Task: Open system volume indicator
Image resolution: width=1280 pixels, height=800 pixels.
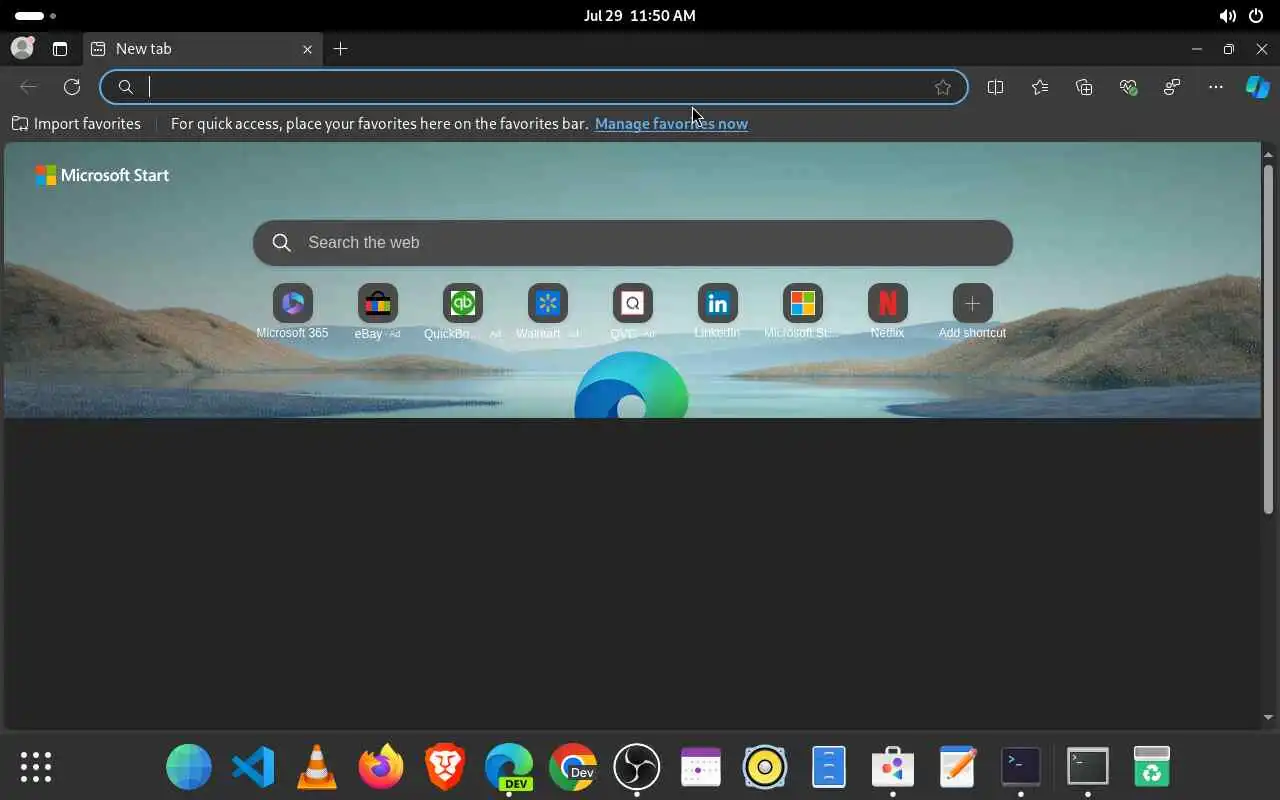Action: click(x=1227, y=16)
